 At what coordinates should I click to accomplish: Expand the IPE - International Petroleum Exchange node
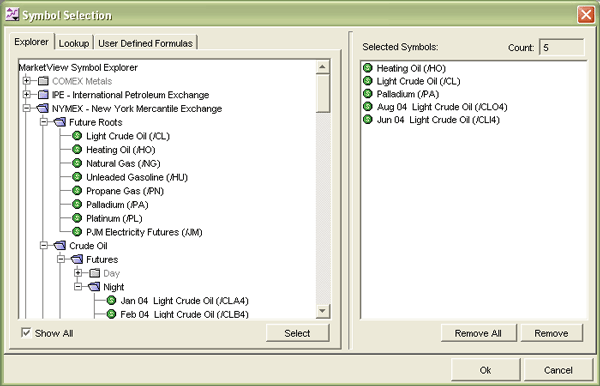pos(27,94)
